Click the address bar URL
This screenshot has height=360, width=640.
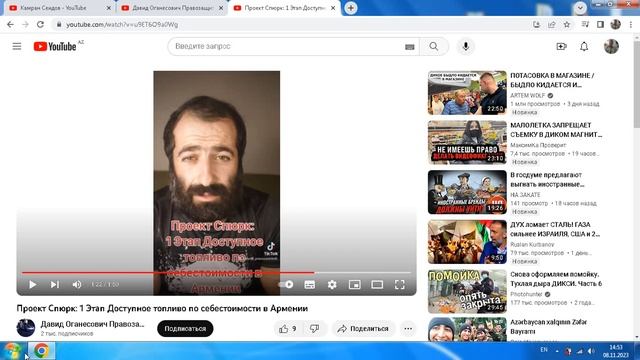click(122, 24)
